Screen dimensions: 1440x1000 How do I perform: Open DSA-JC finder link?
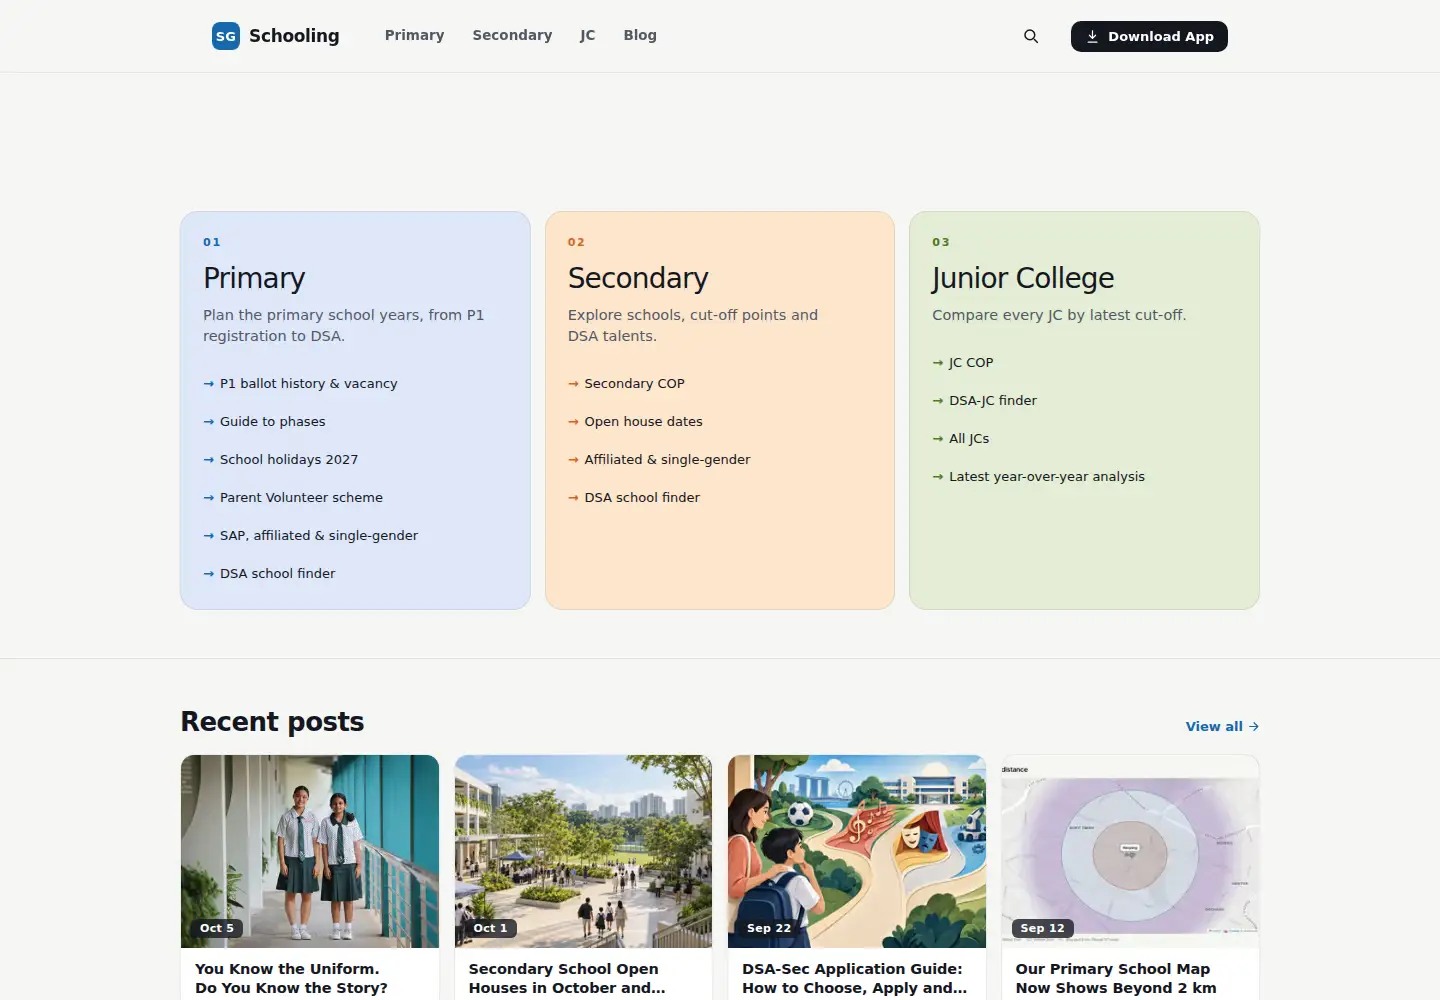click(x=984, y=401)
